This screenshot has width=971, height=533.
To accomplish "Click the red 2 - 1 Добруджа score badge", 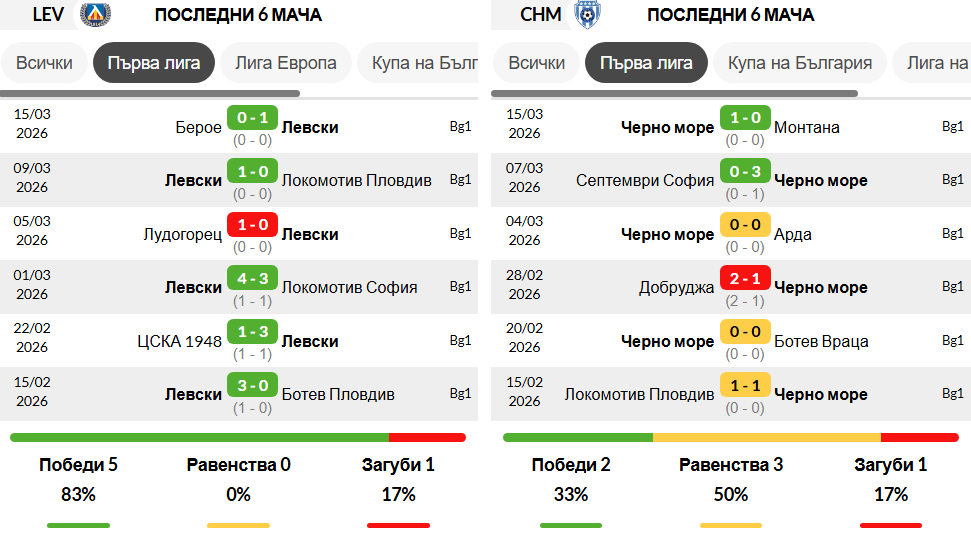I will (745, 278).
